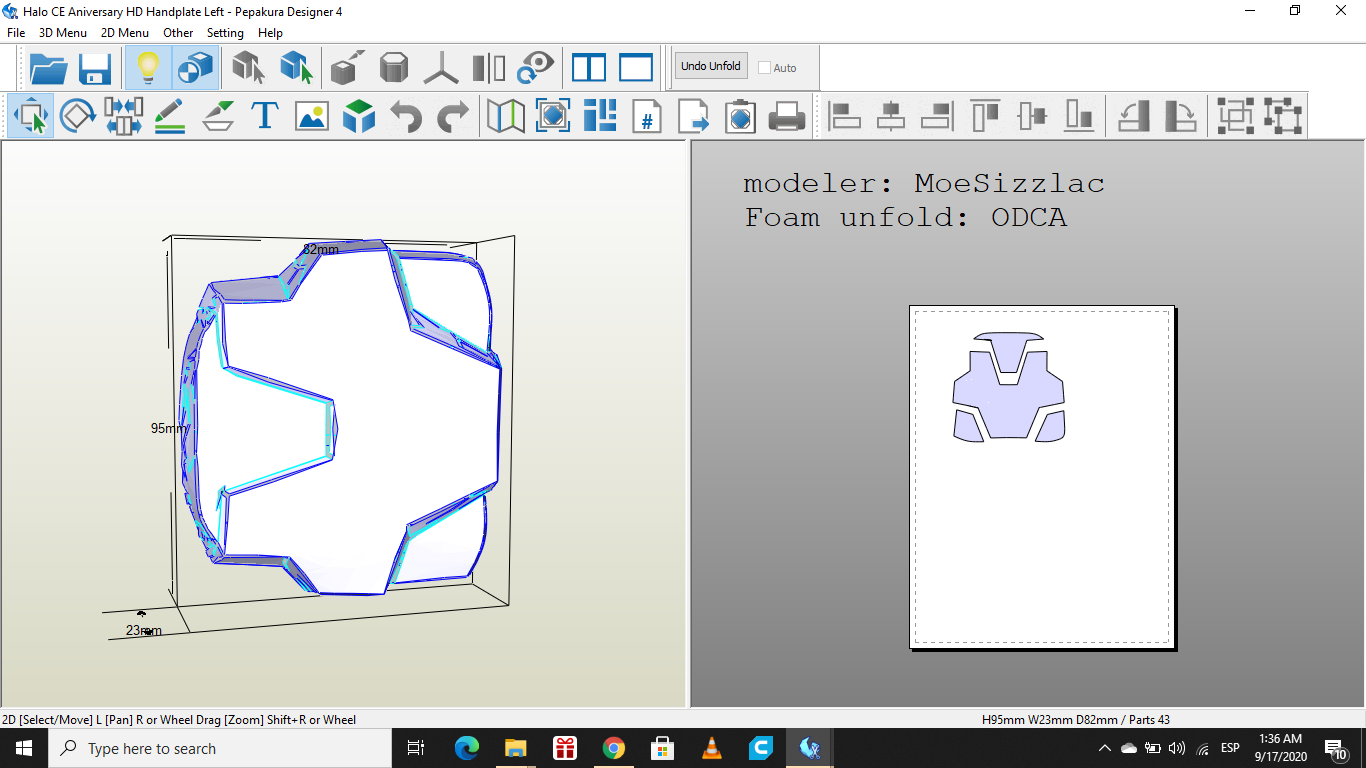Viewport: 1366px width, 768px height.
Task: Click the 'Foam unfold: ODCA' text
Action: pos(906,218)
